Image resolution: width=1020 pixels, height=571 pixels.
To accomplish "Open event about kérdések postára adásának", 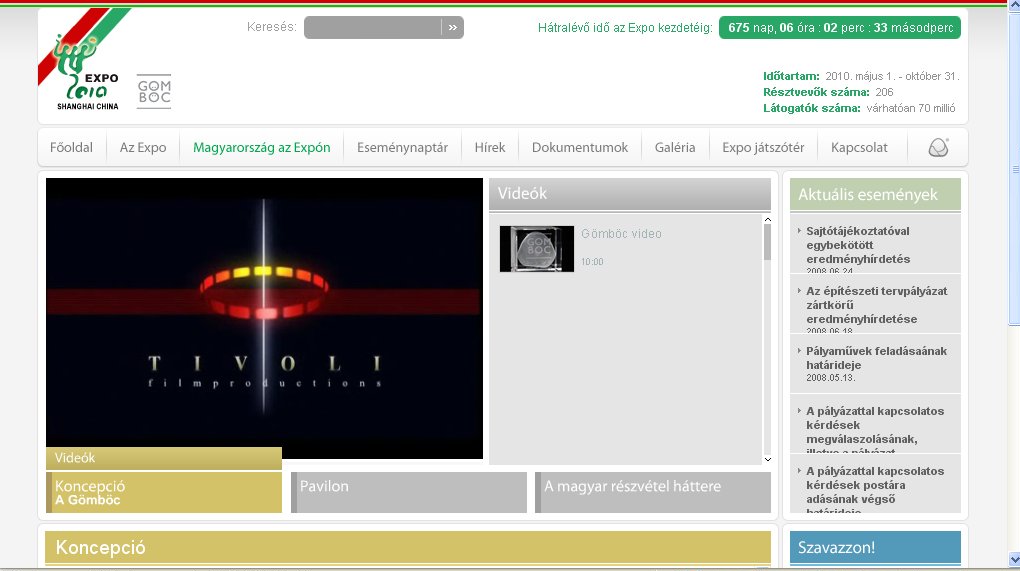I will [875, 484].
